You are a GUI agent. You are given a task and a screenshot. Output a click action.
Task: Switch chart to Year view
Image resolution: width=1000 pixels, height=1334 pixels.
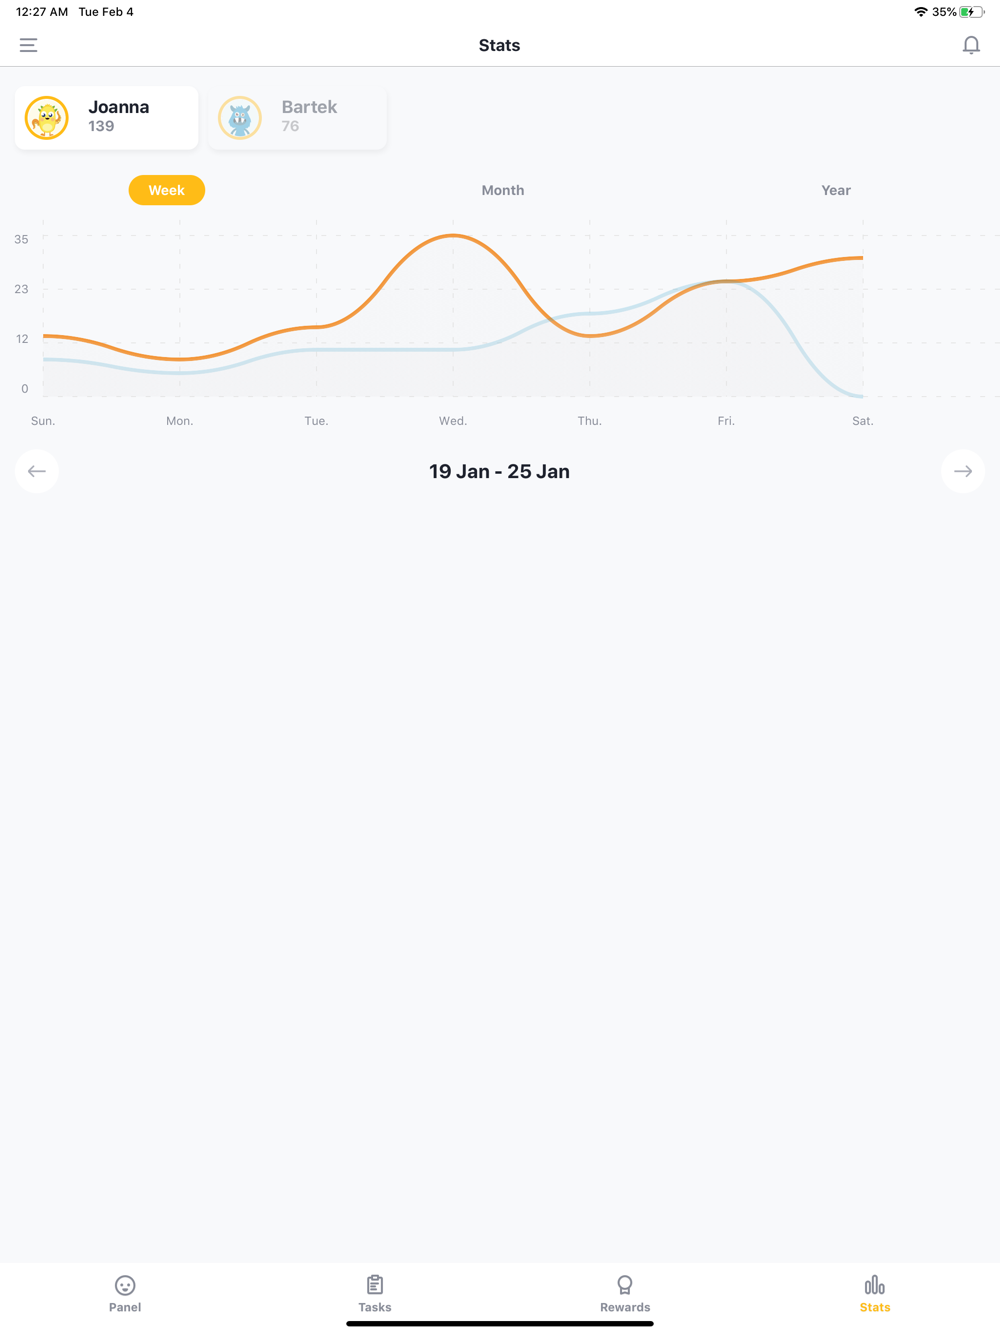pos(836,190)
